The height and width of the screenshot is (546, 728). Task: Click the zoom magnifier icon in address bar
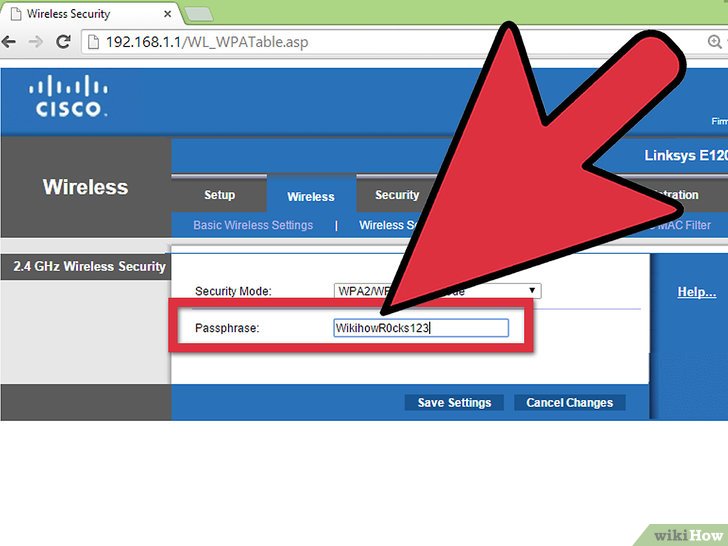point(715,42)
